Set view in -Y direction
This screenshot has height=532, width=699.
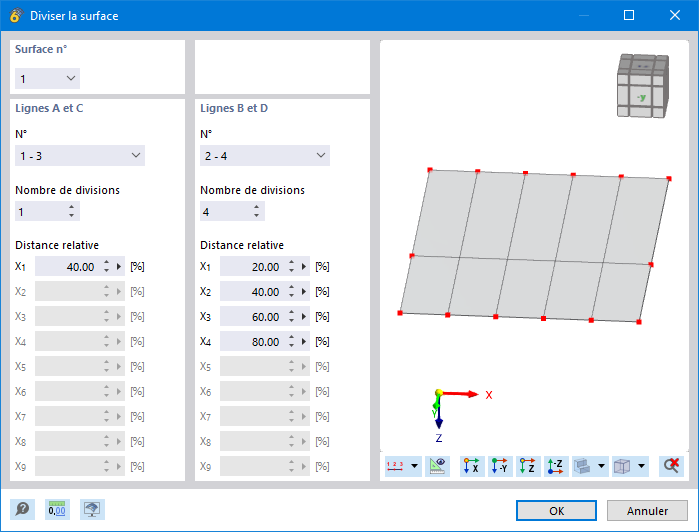tap(500, 466)
